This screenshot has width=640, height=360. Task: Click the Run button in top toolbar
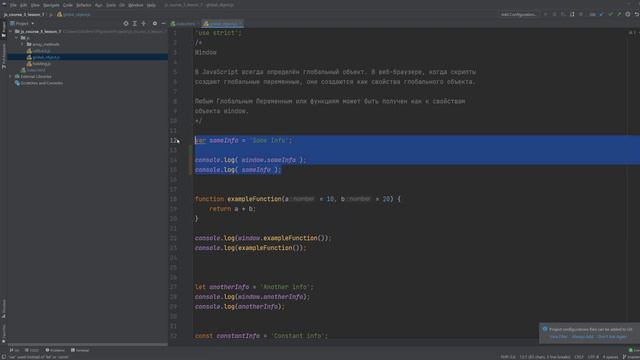click(546, 14)
